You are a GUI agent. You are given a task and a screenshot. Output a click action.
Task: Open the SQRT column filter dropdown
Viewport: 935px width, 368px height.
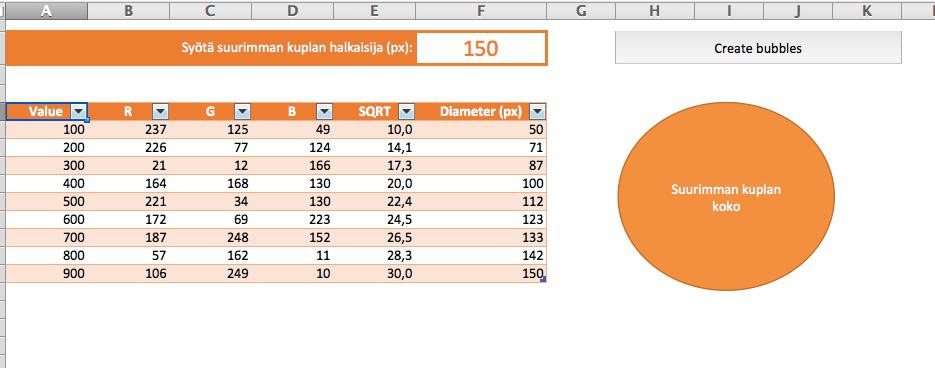406,112
